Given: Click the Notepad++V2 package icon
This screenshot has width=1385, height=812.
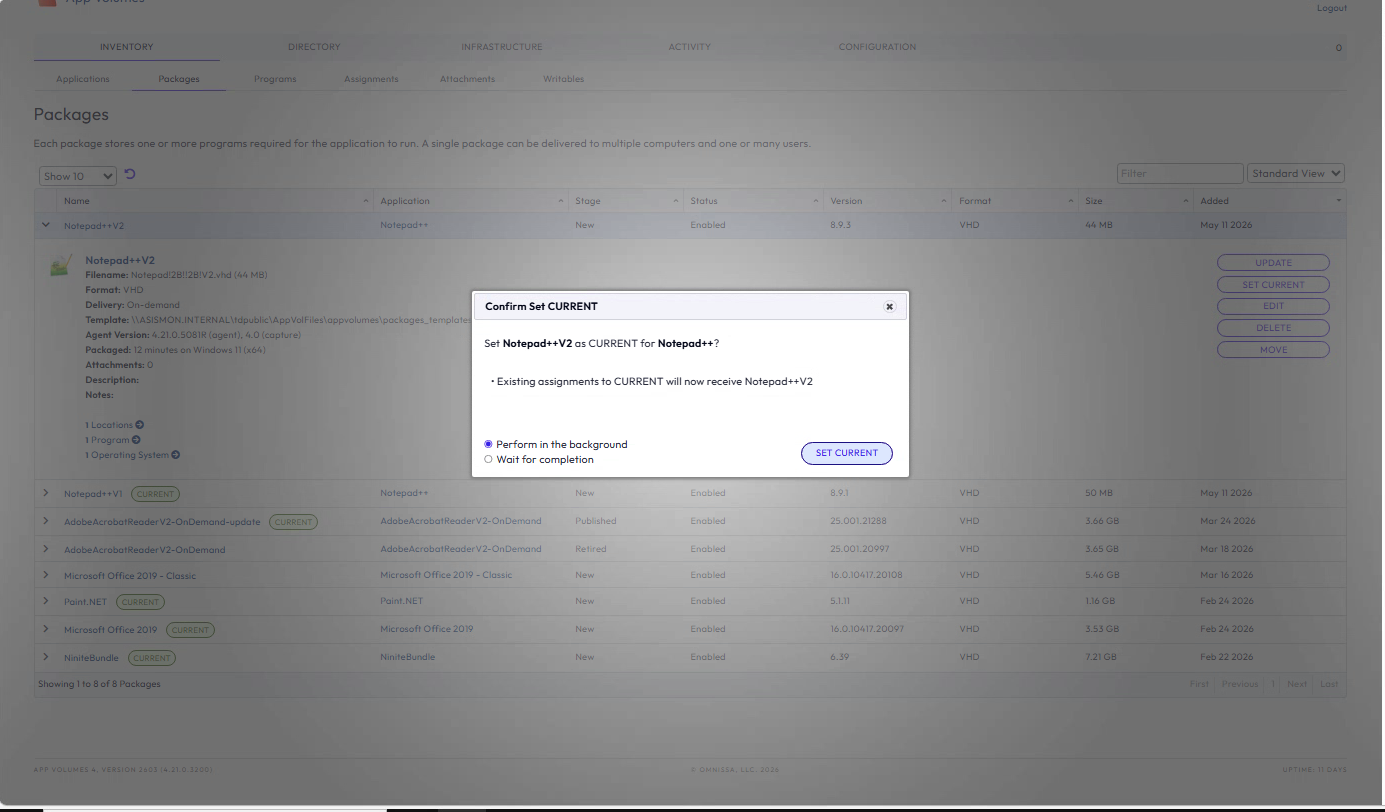Looking at the screenshot, I should click(62, 266).
